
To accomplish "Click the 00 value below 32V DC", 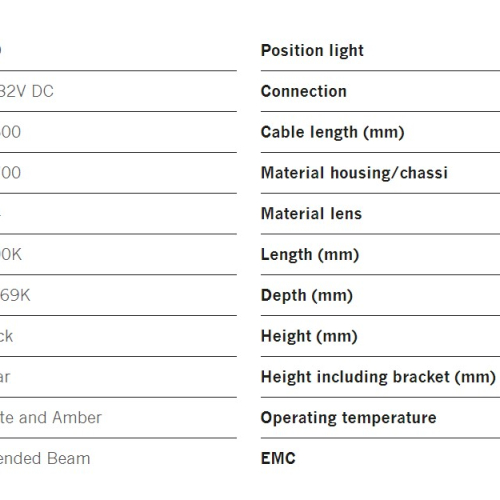I will 10,132.
